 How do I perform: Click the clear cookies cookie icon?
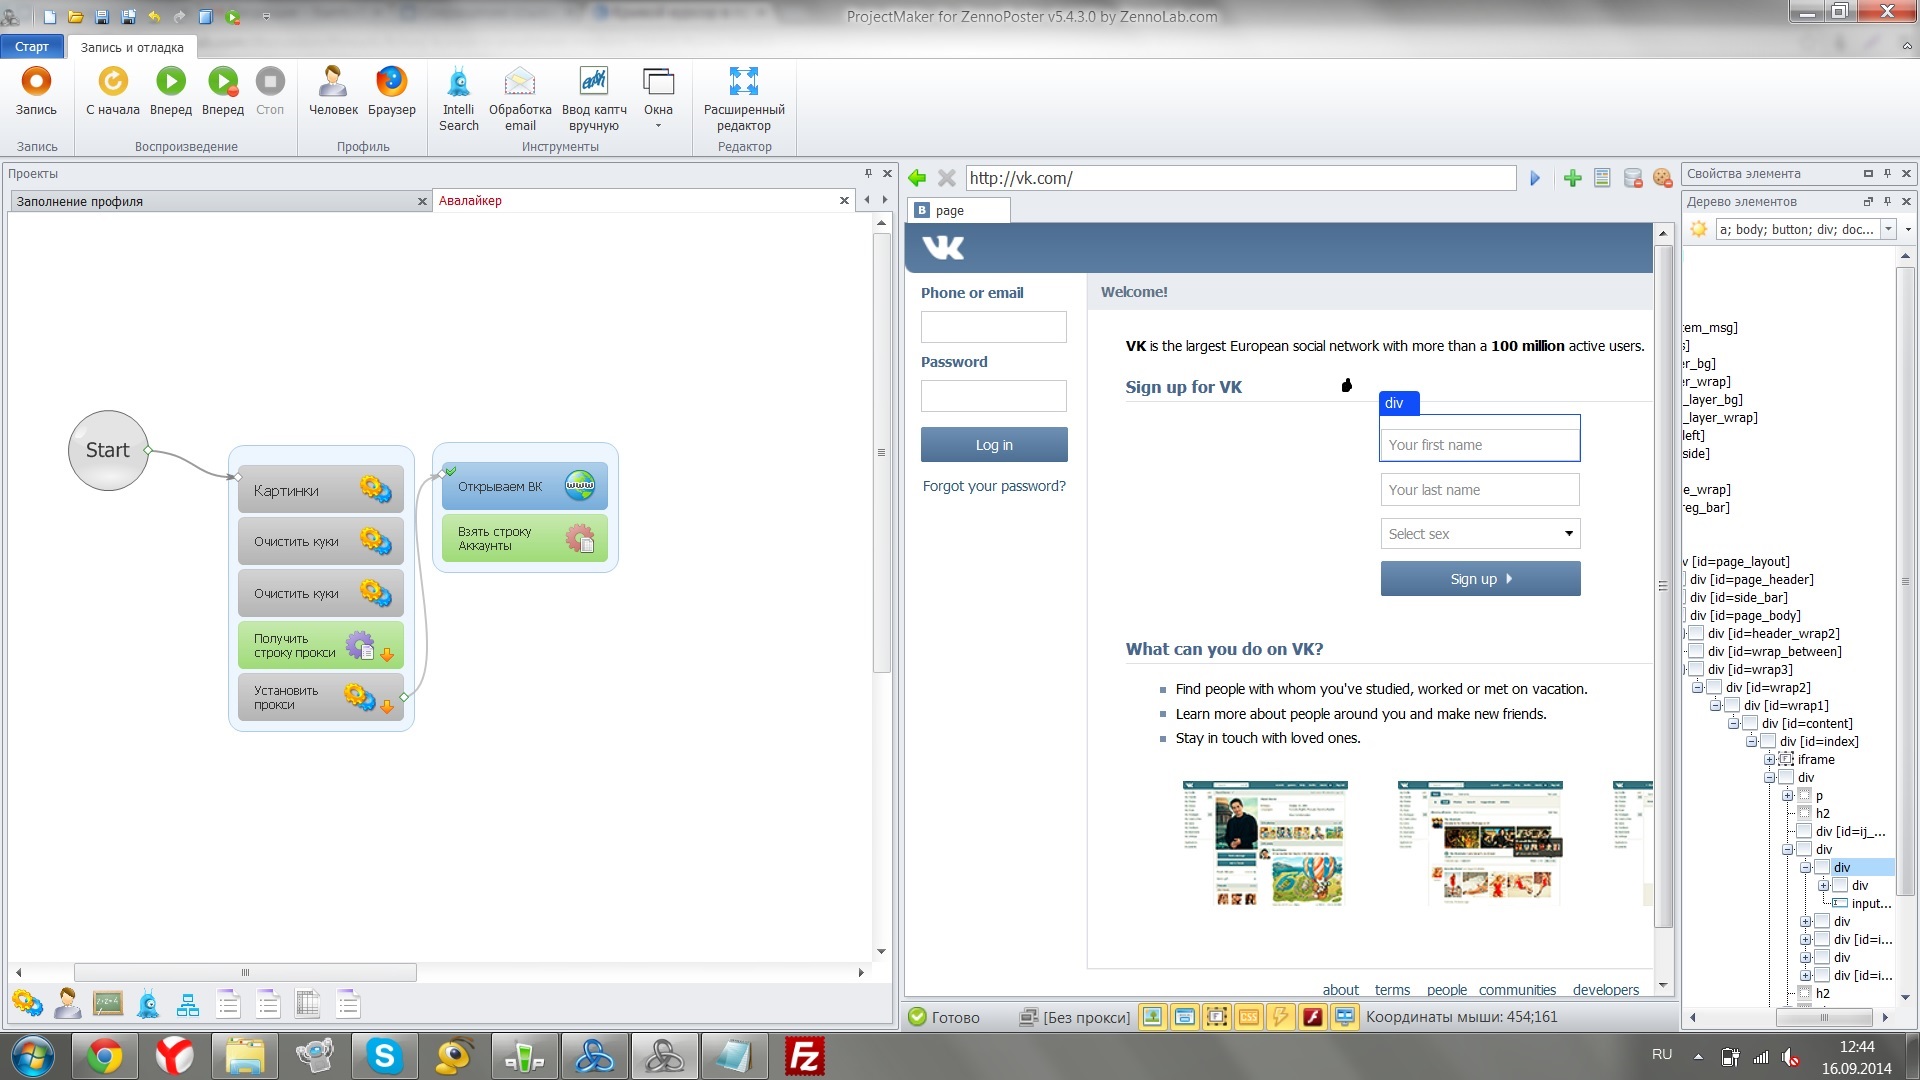coord(1662,178)
